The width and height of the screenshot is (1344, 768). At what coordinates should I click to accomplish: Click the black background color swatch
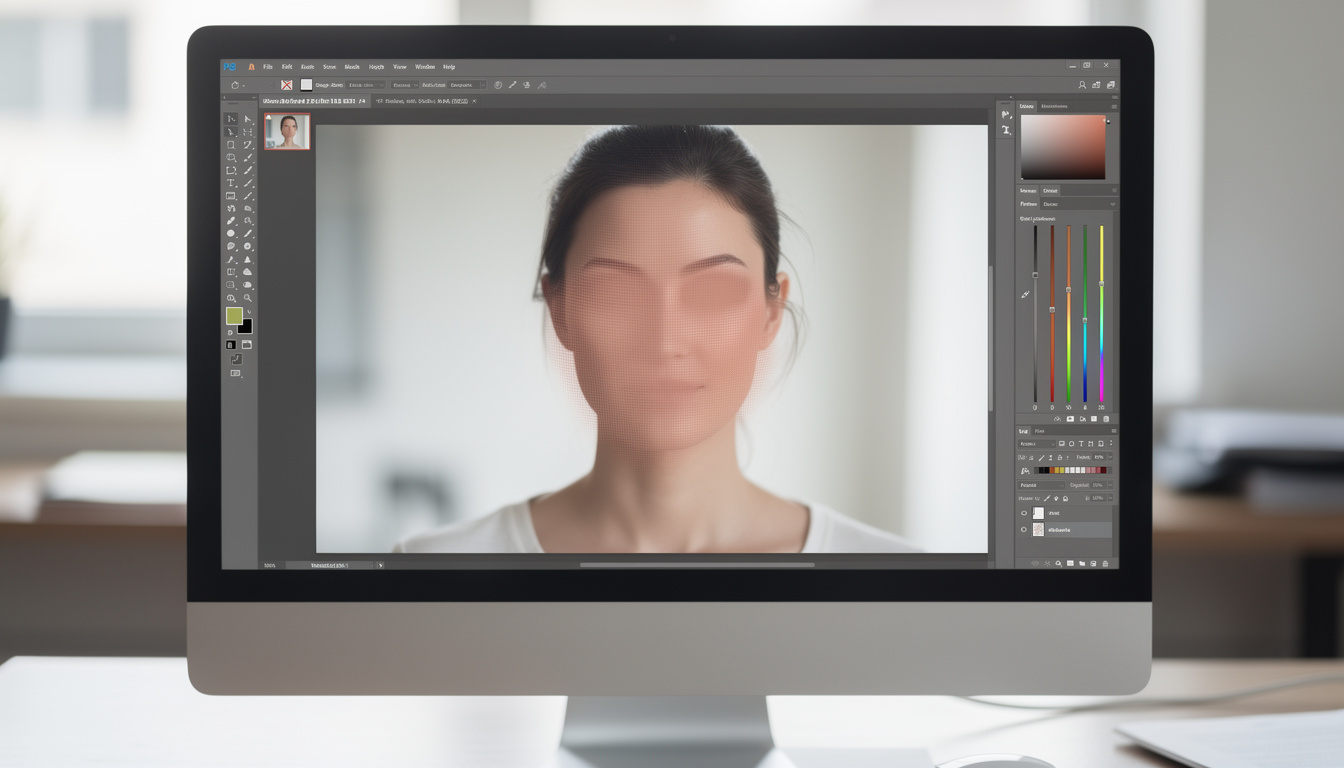tap(247, 328)
